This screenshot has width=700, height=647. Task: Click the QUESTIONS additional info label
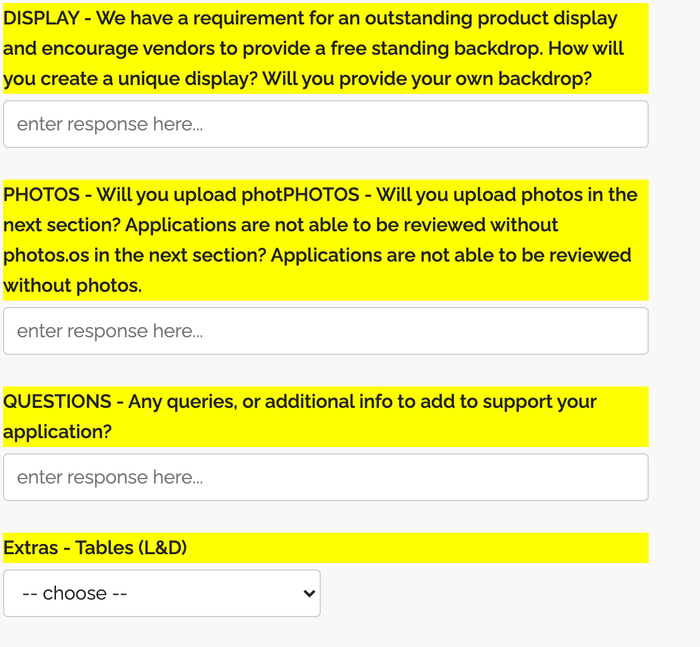click(325, 417)
